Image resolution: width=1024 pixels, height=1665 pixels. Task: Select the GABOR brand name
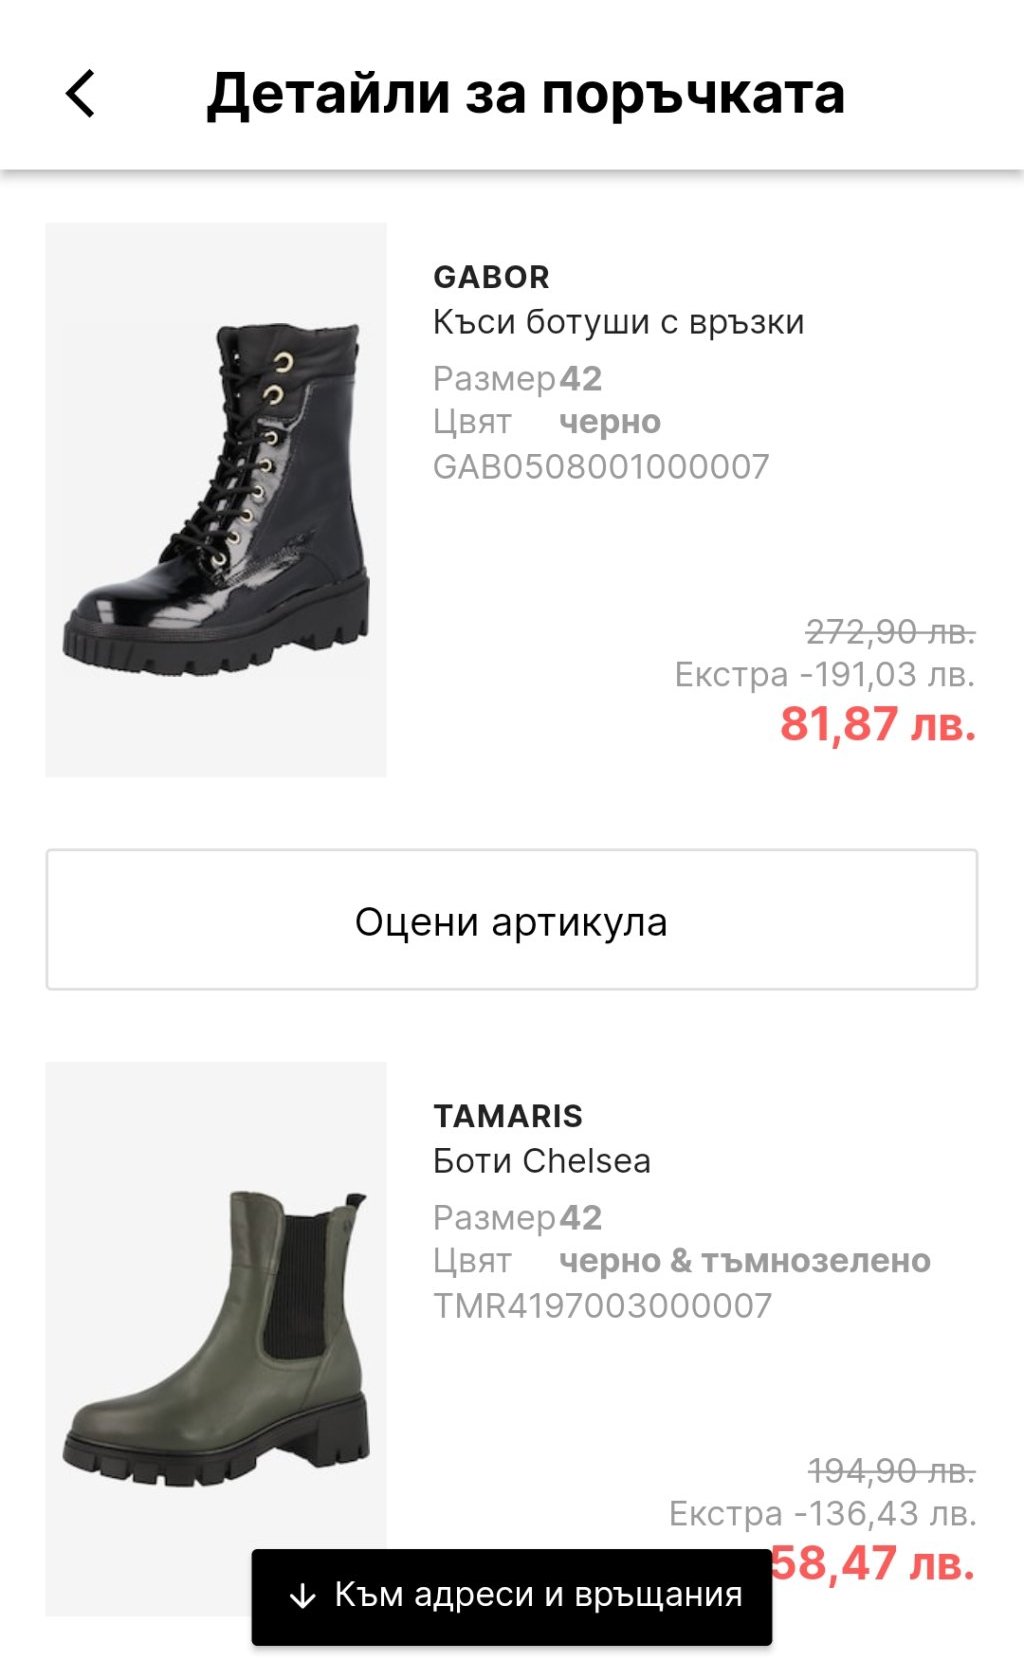[x=491, y=277]
